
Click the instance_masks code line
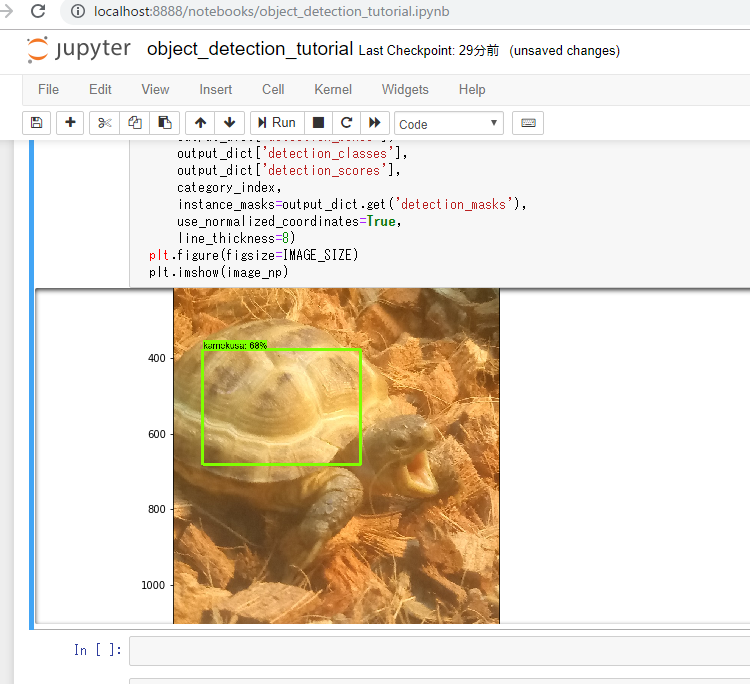coord(352,205)
